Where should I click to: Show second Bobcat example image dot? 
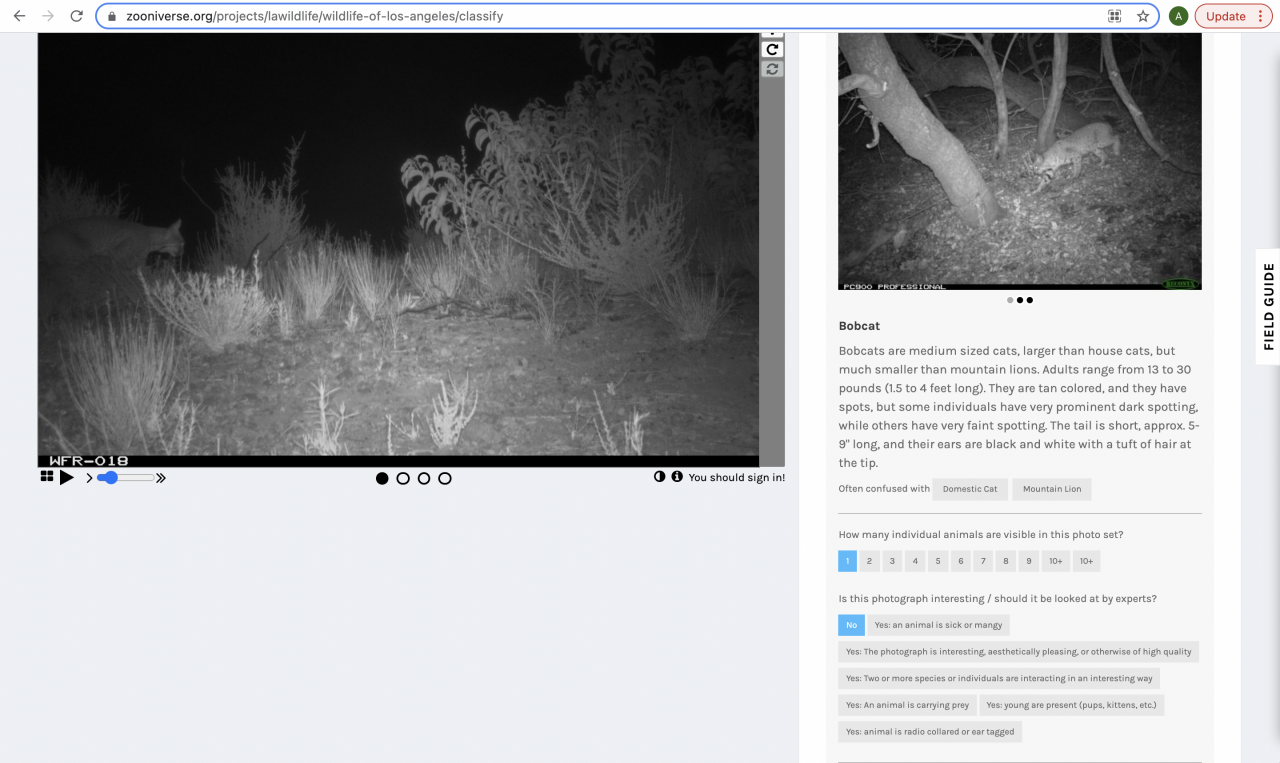1020,300
